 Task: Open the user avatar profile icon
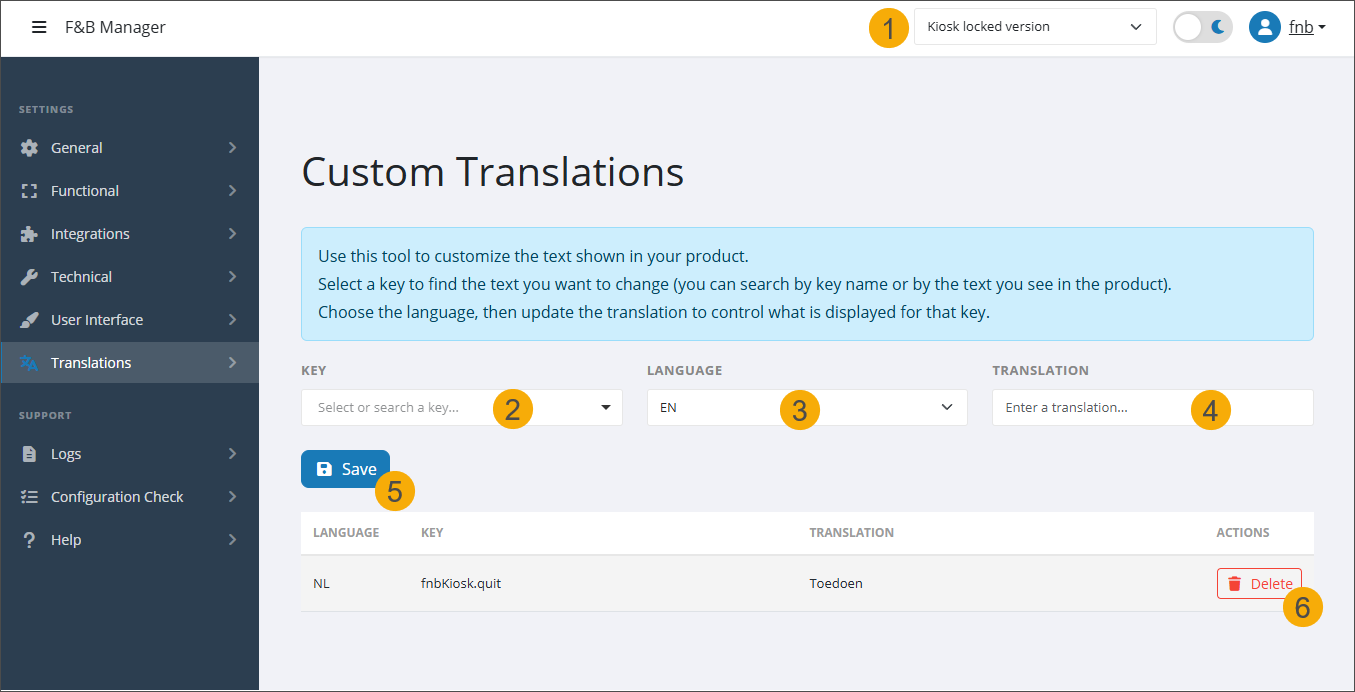tap(1264, 27)
